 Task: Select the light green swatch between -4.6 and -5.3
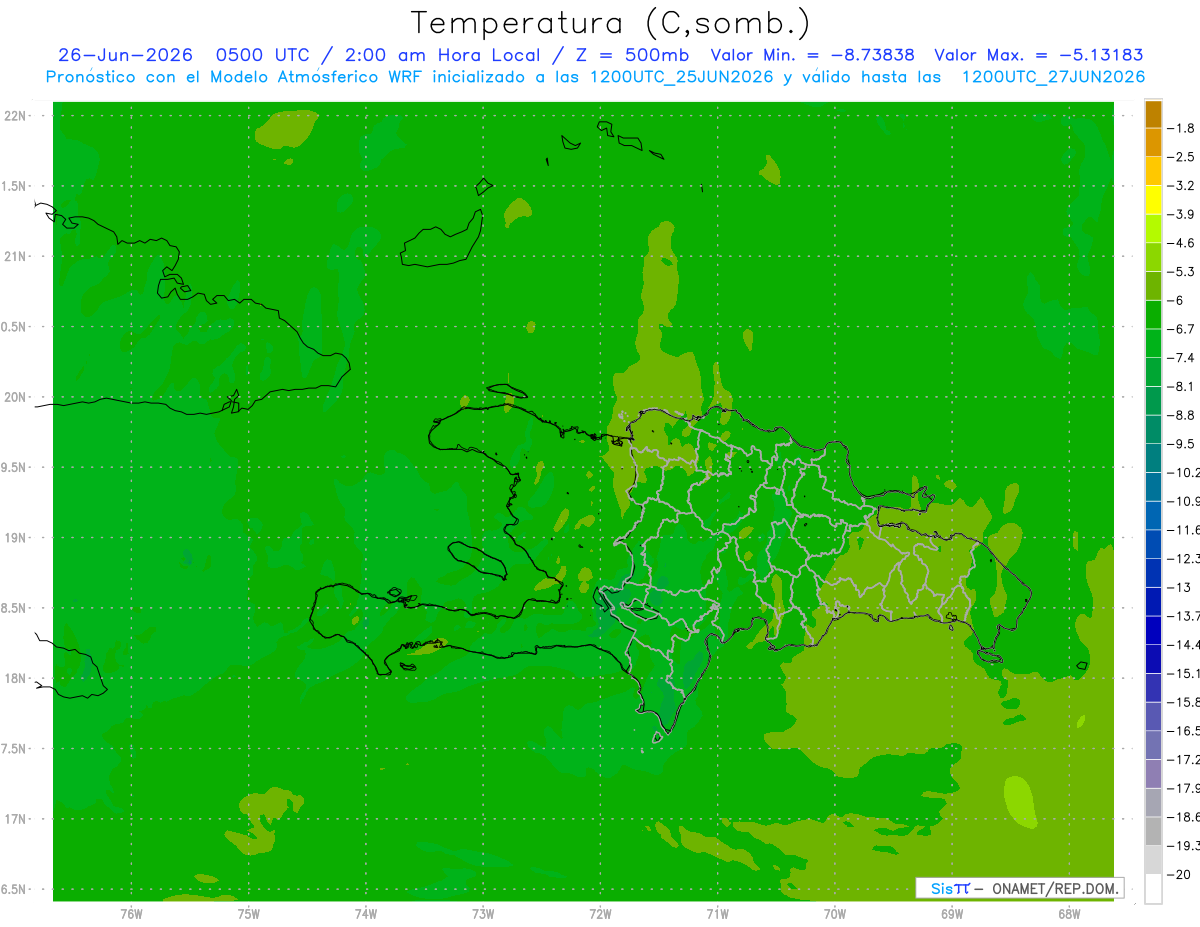[x=1153, y=257]
